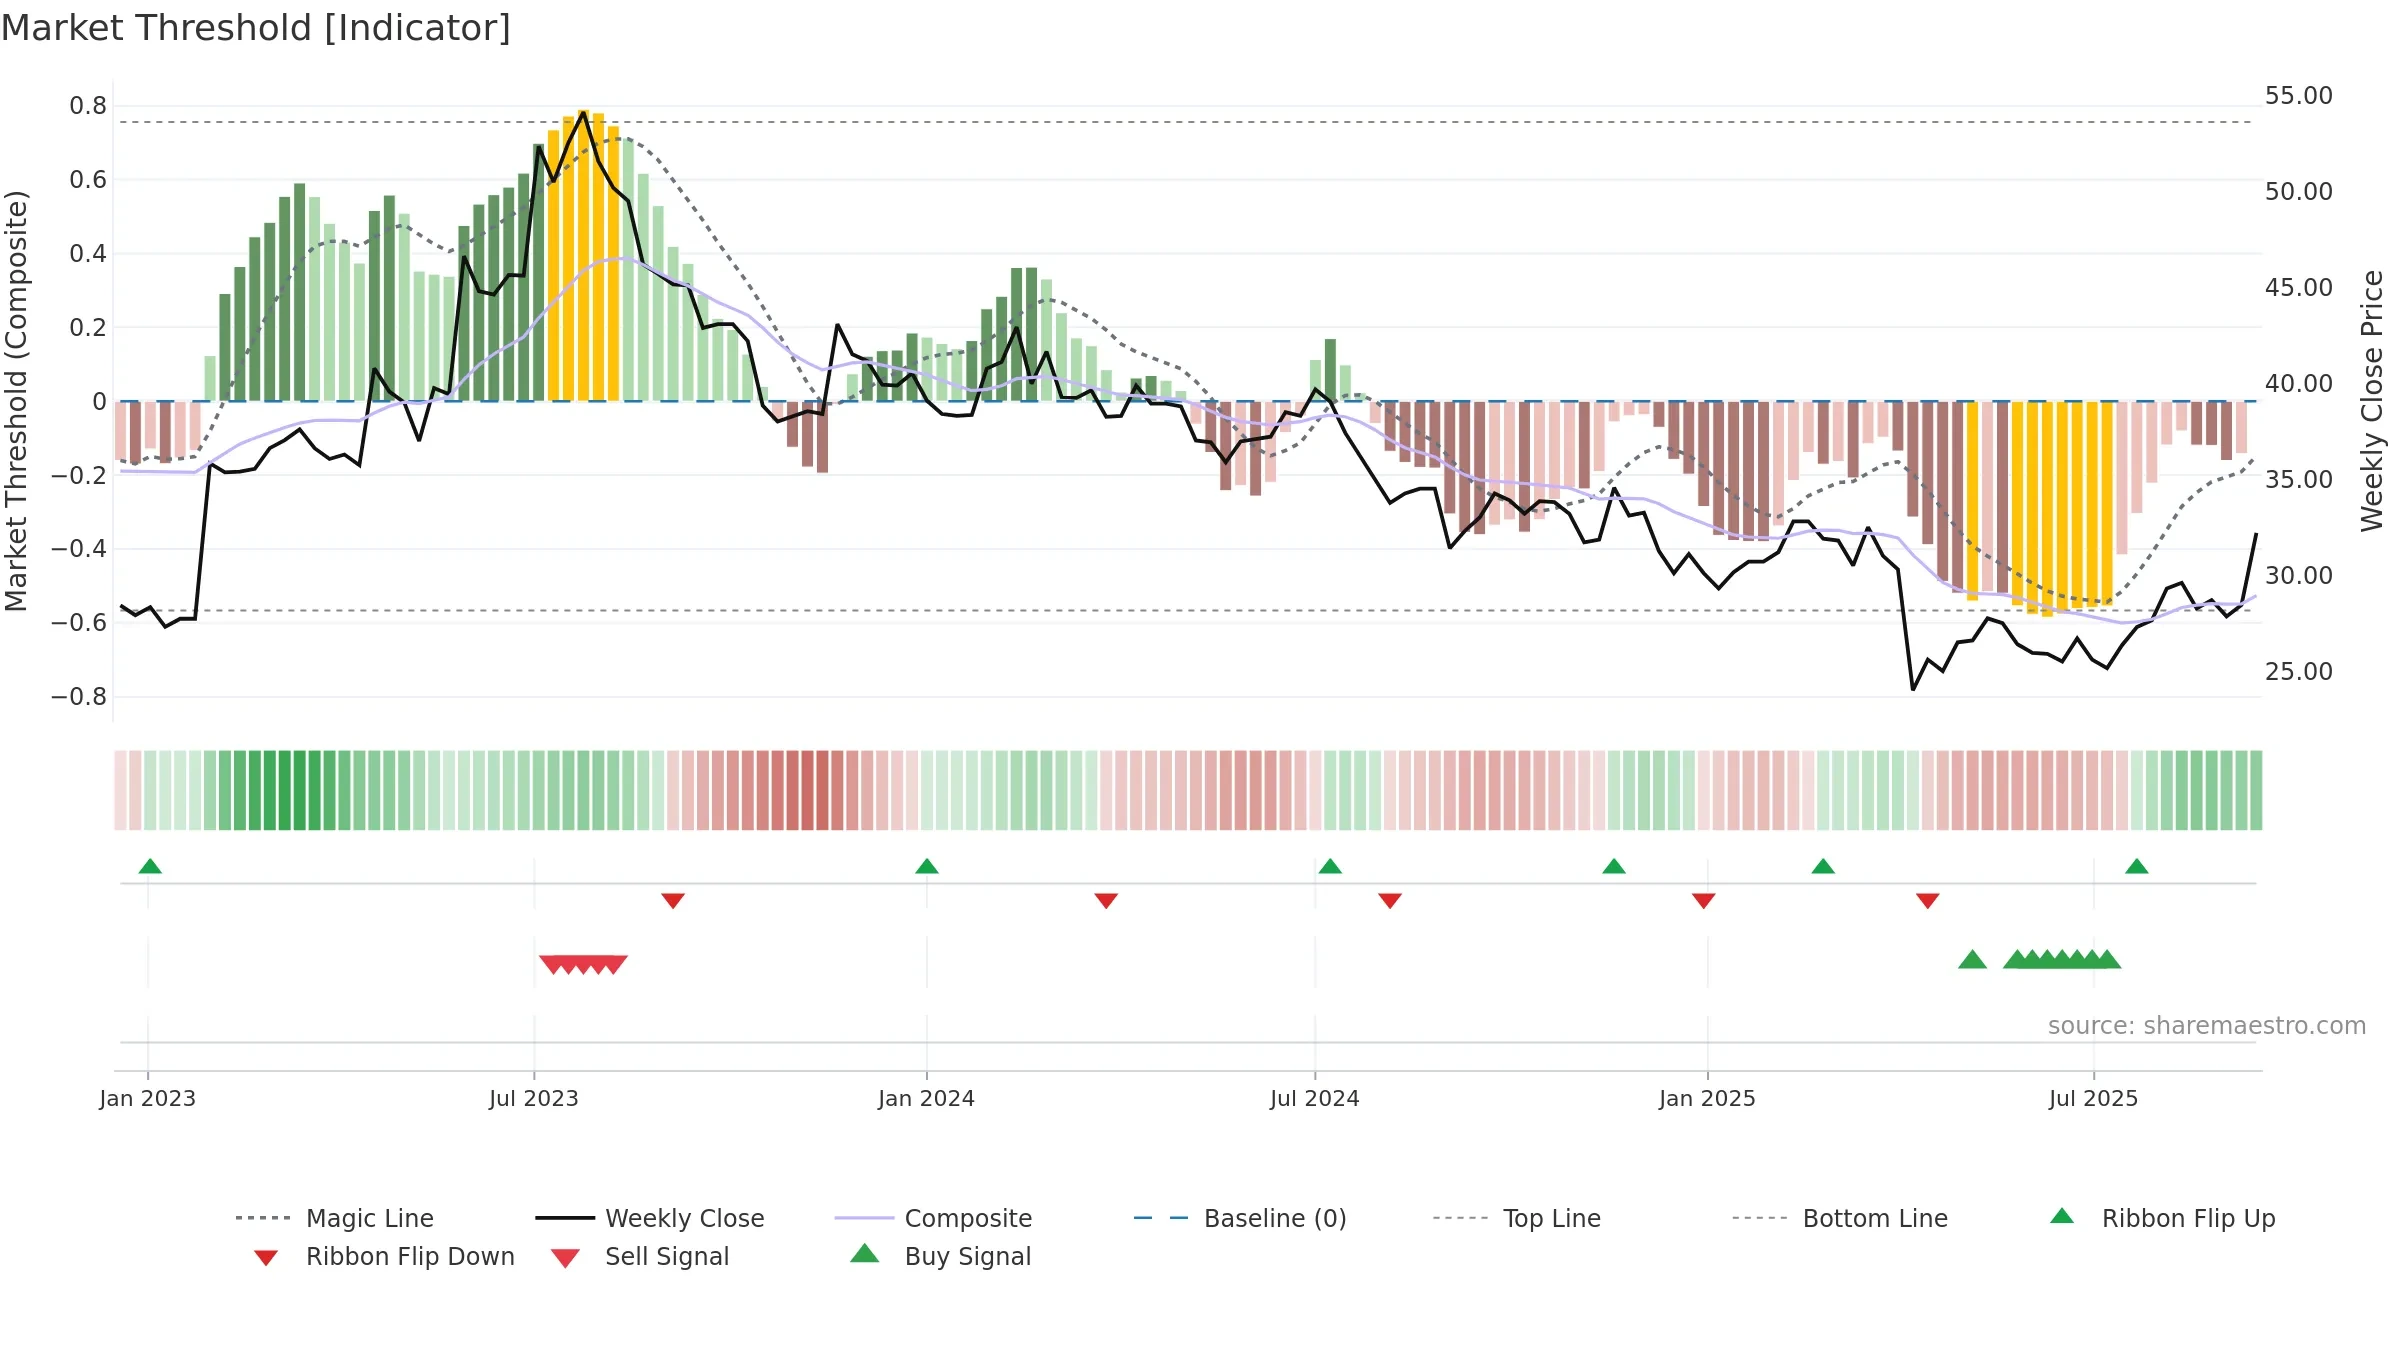
Task: Hide the Top Line series via legend
Action: pyautogui.click(x=1517, y=1218)
